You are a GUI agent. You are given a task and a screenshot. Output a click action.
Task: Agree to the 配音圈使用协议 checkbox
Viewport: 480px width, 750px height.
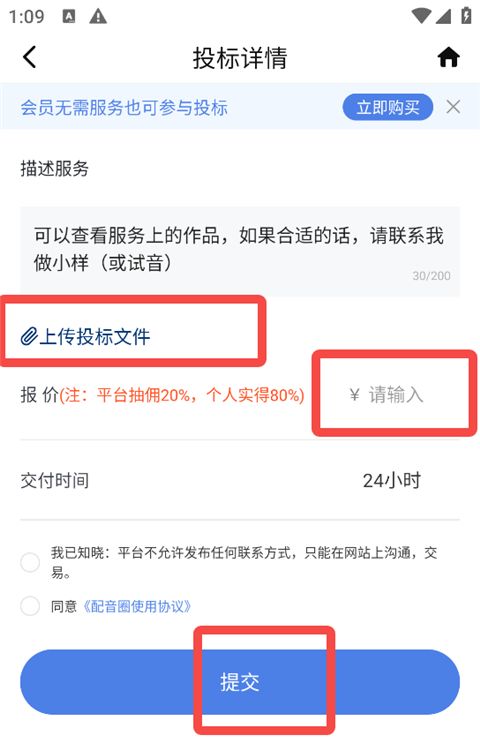click(30, 606)
